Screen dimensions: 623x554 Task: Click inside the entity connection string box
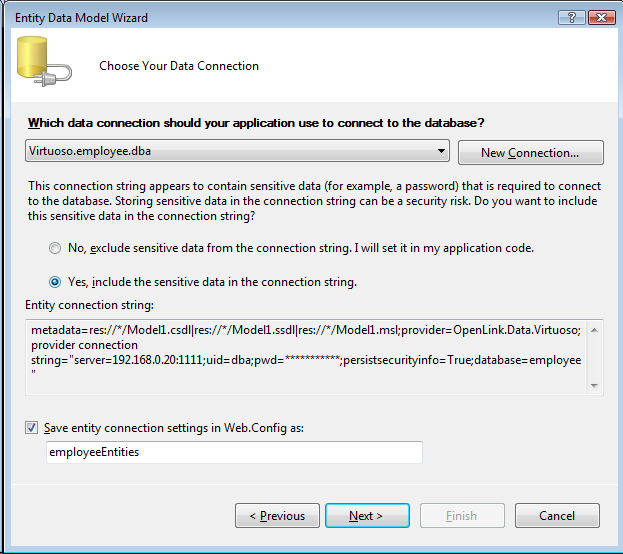[x=300, y=357]
